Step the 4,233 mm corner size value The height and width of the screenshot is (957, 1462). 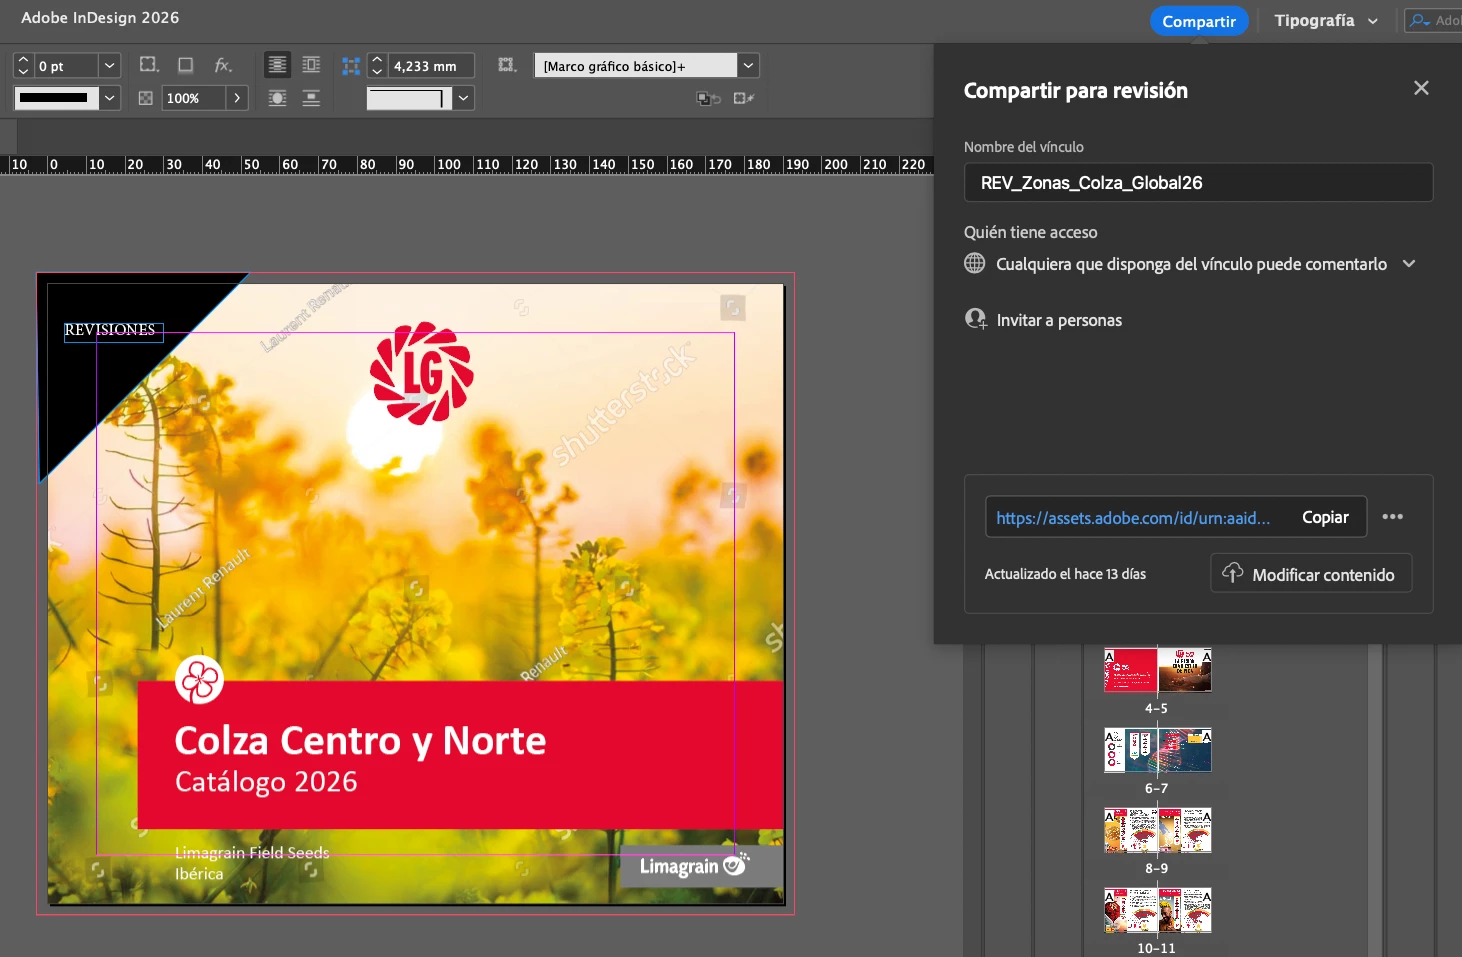click(x=377, y=66)
